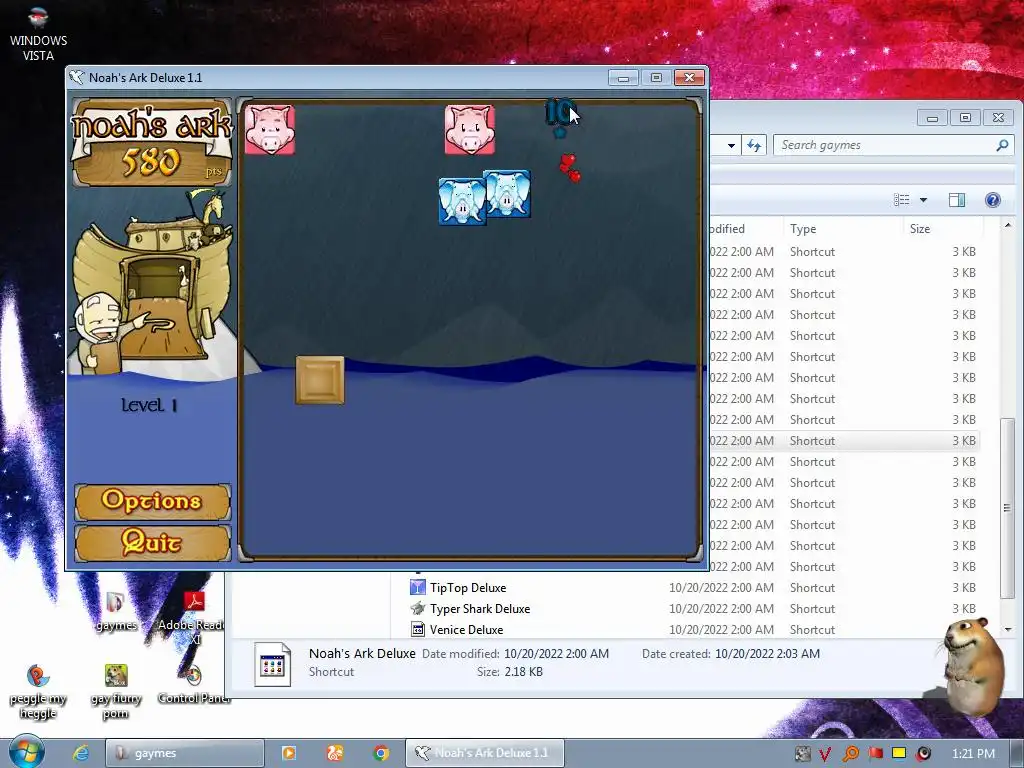Screen dimensions: 1024x768
Task: Select the Control Panel desktop icon
Action: [194, 684]
